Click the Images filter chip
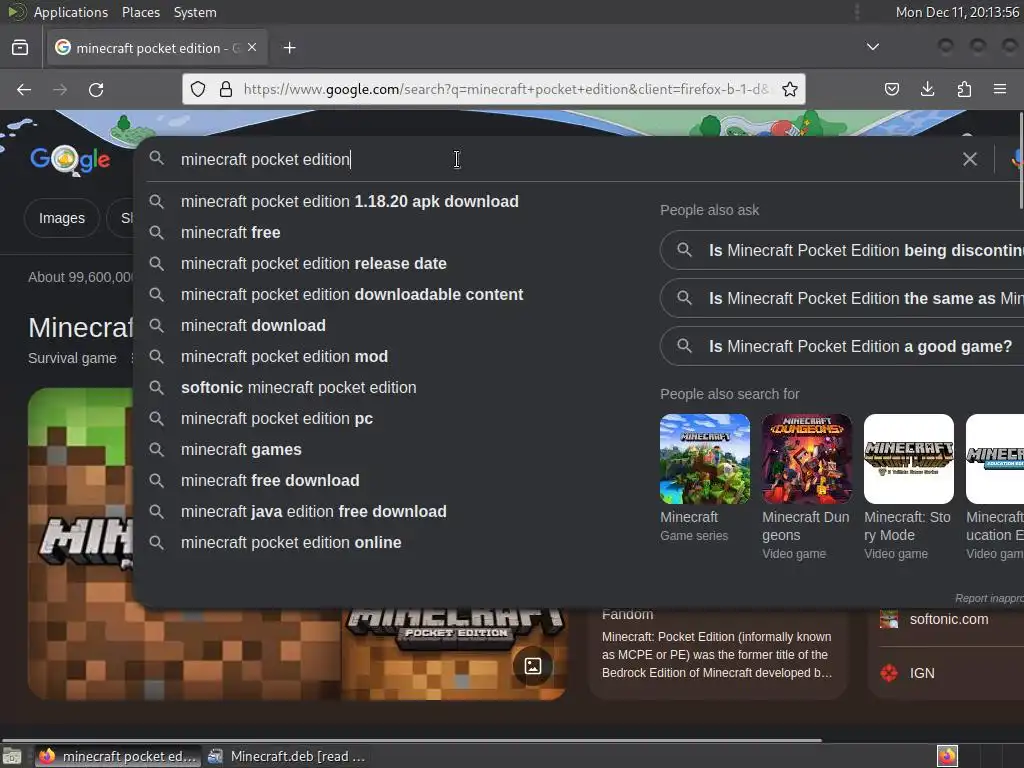 pyautogui.click(x=61, y=218)
